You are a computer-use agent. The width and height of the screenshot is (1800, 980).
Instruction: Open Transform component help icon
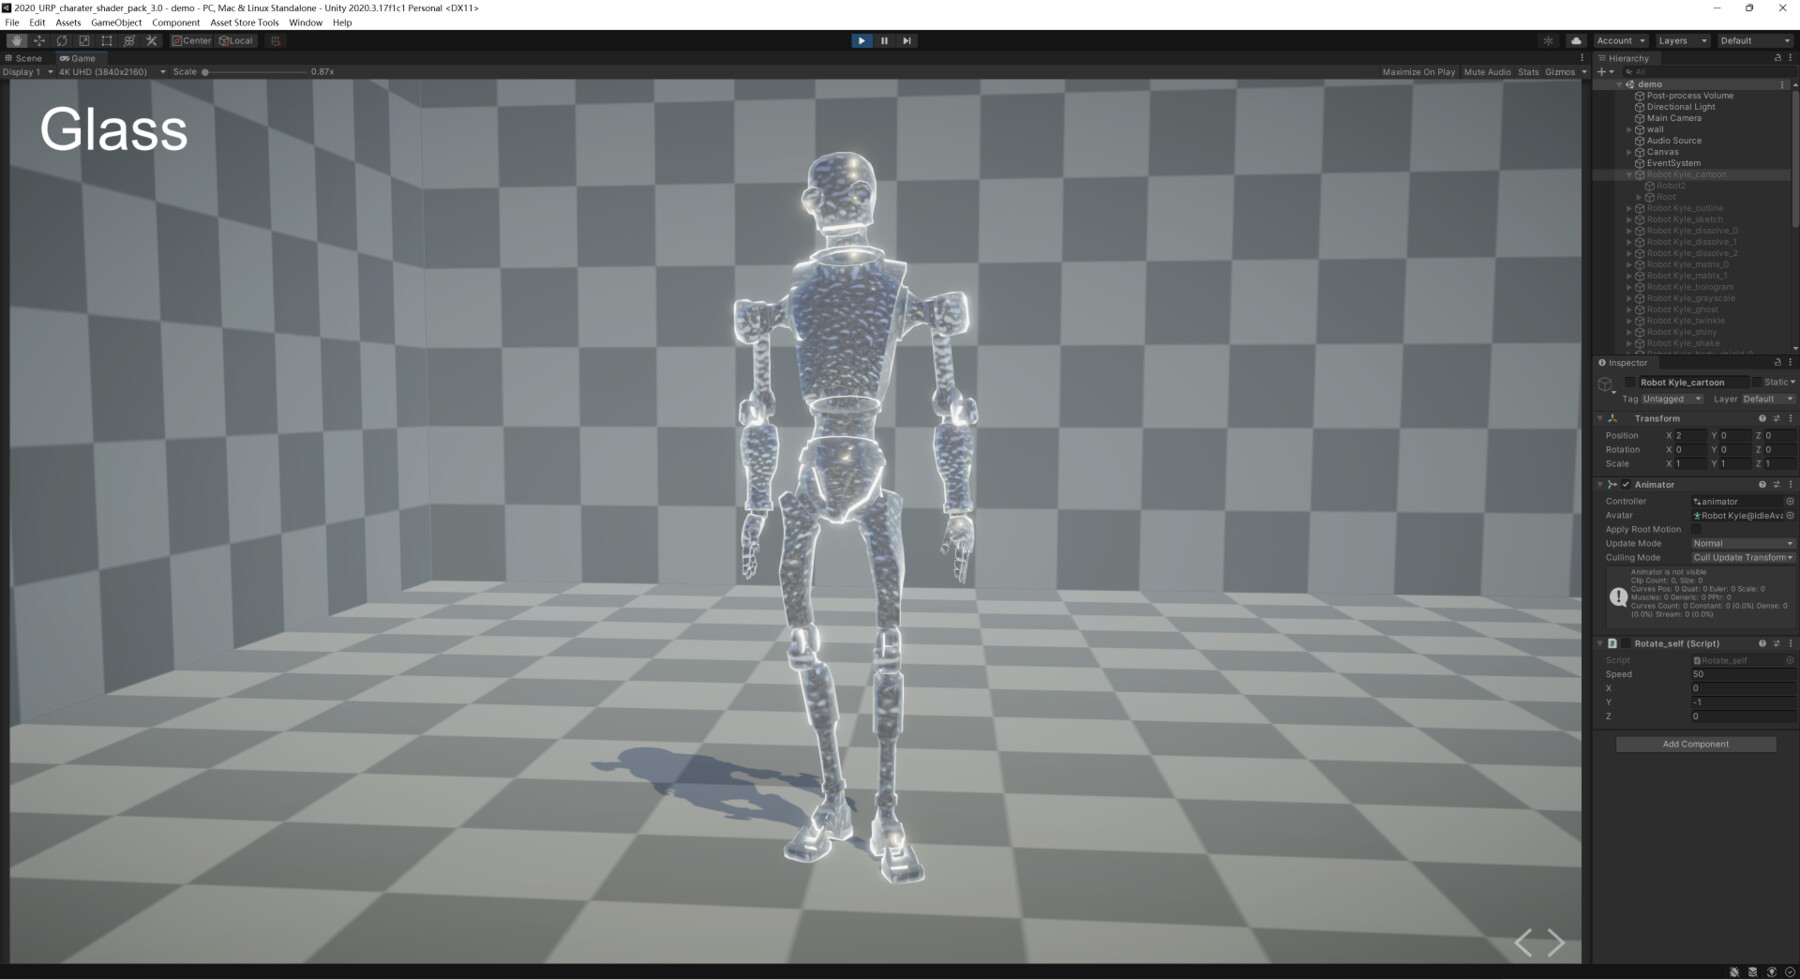point(1762,418)
